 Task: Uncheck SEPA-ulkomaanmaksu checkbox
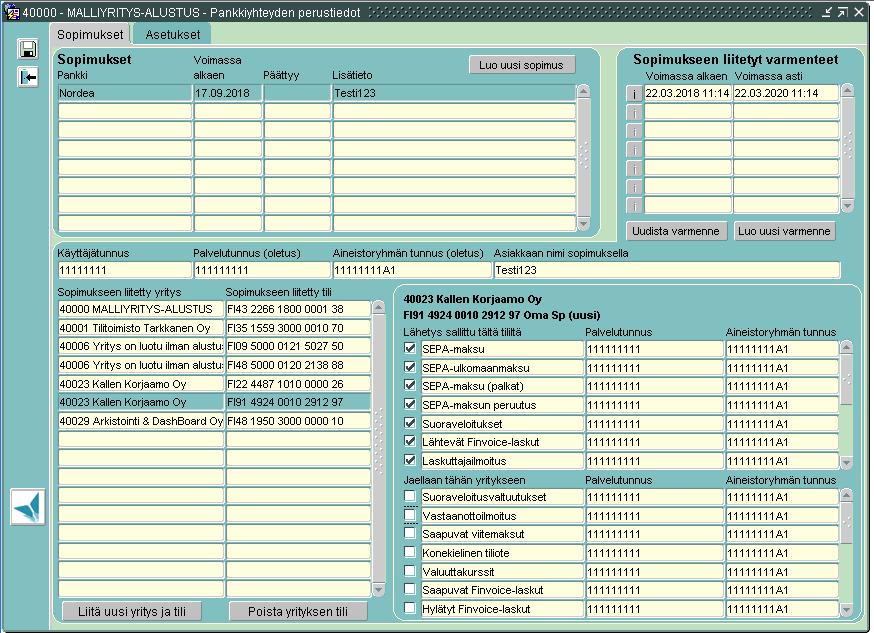tap(410, 367)
